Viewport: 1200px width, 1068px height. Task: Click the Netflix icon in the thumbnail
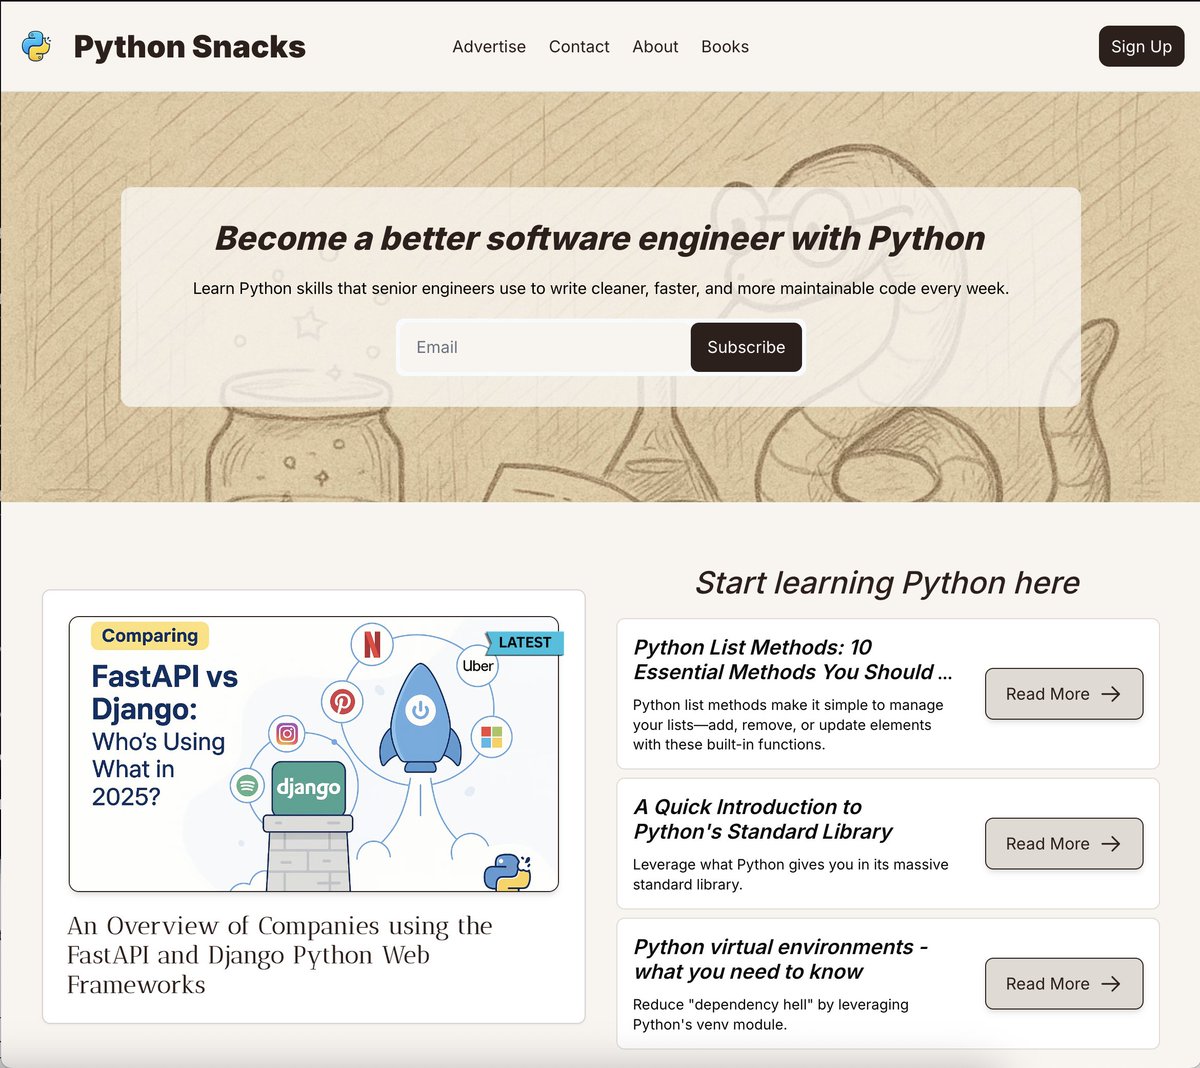pyautogui.click(x=372, y=643)
